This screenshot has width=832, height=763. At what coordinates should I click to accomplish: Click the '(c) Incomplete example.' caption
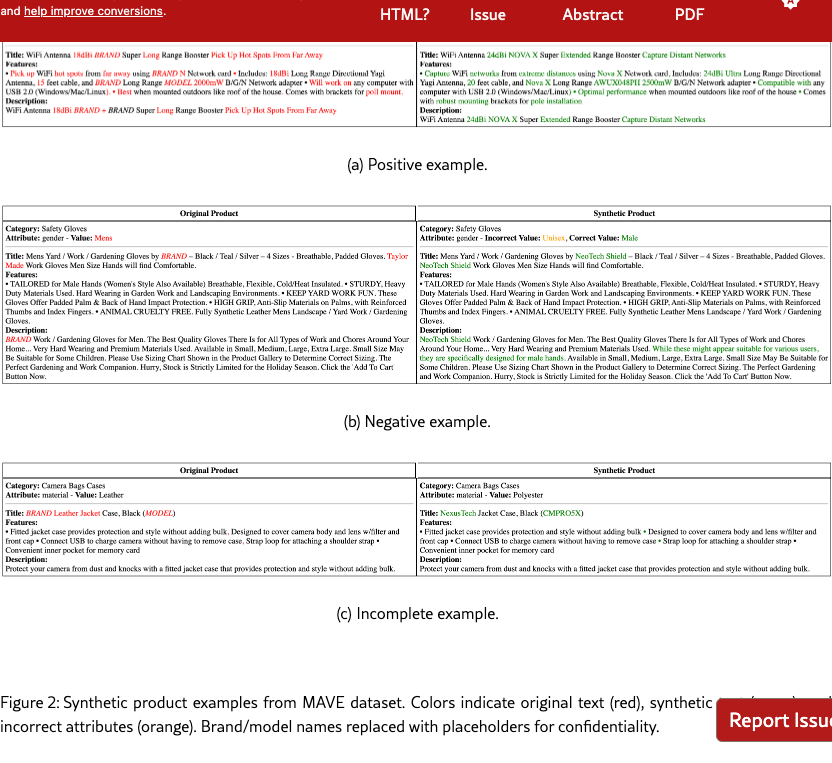point(416,614)
